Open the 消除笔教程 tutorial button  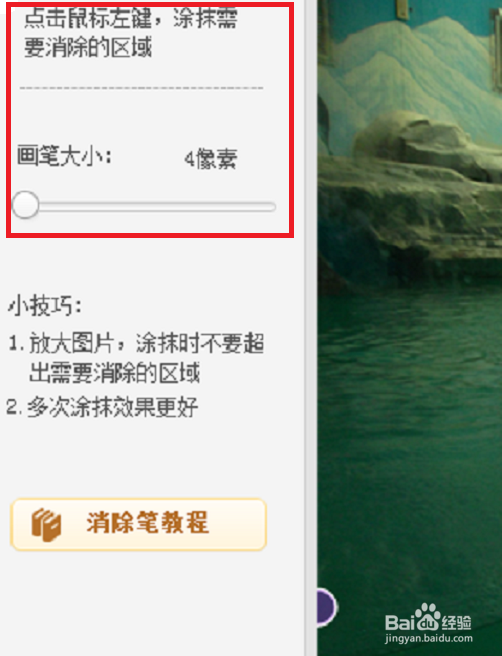point(138,524)
